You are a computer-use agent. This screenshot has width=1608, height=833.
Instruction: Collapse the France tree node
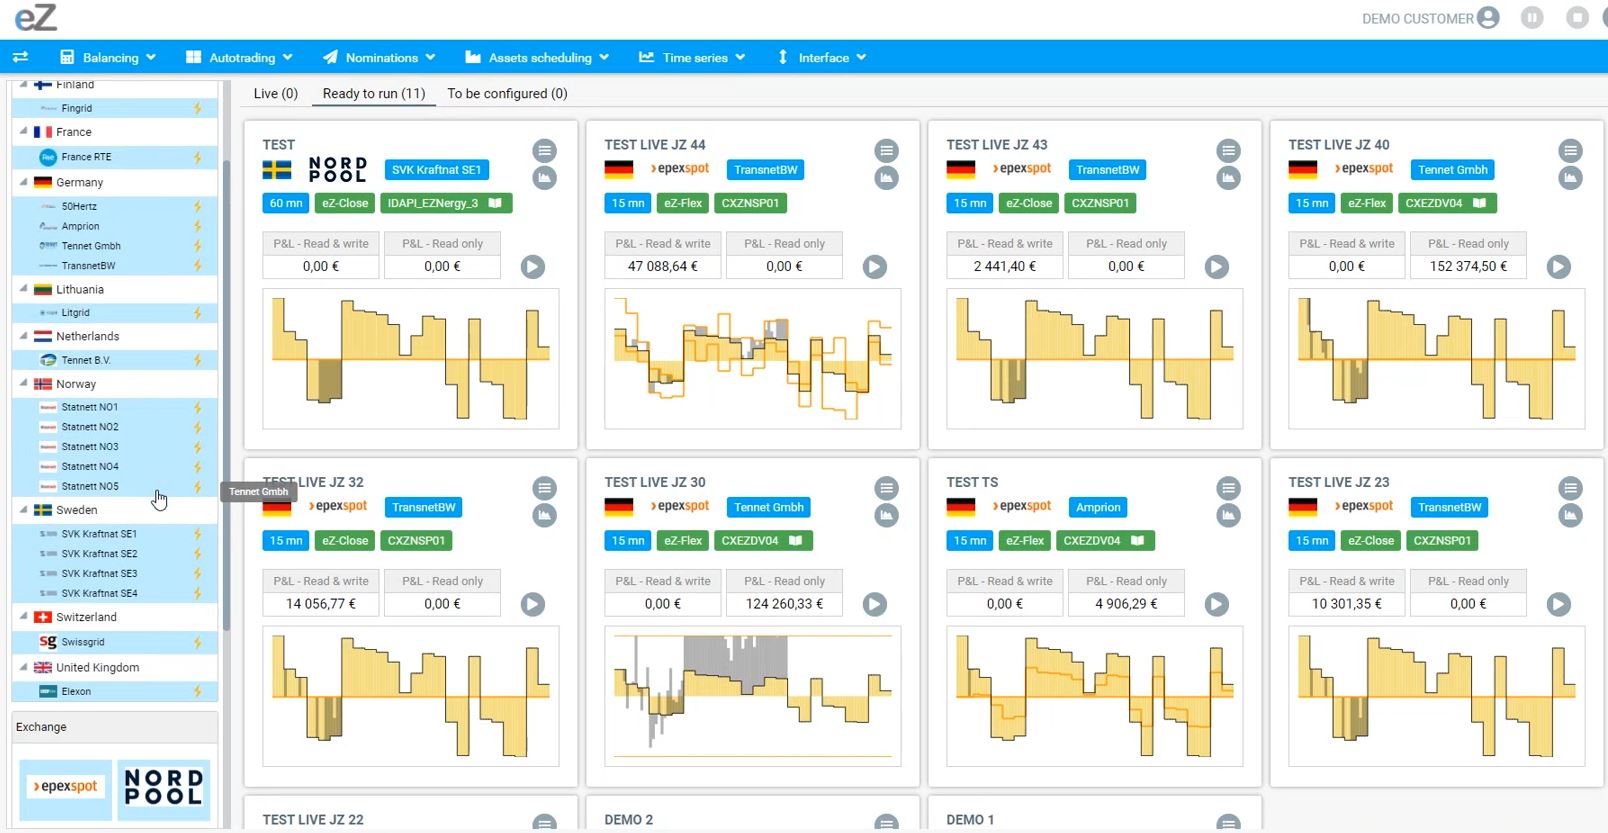pyautogui.click(x=23, y=131)
